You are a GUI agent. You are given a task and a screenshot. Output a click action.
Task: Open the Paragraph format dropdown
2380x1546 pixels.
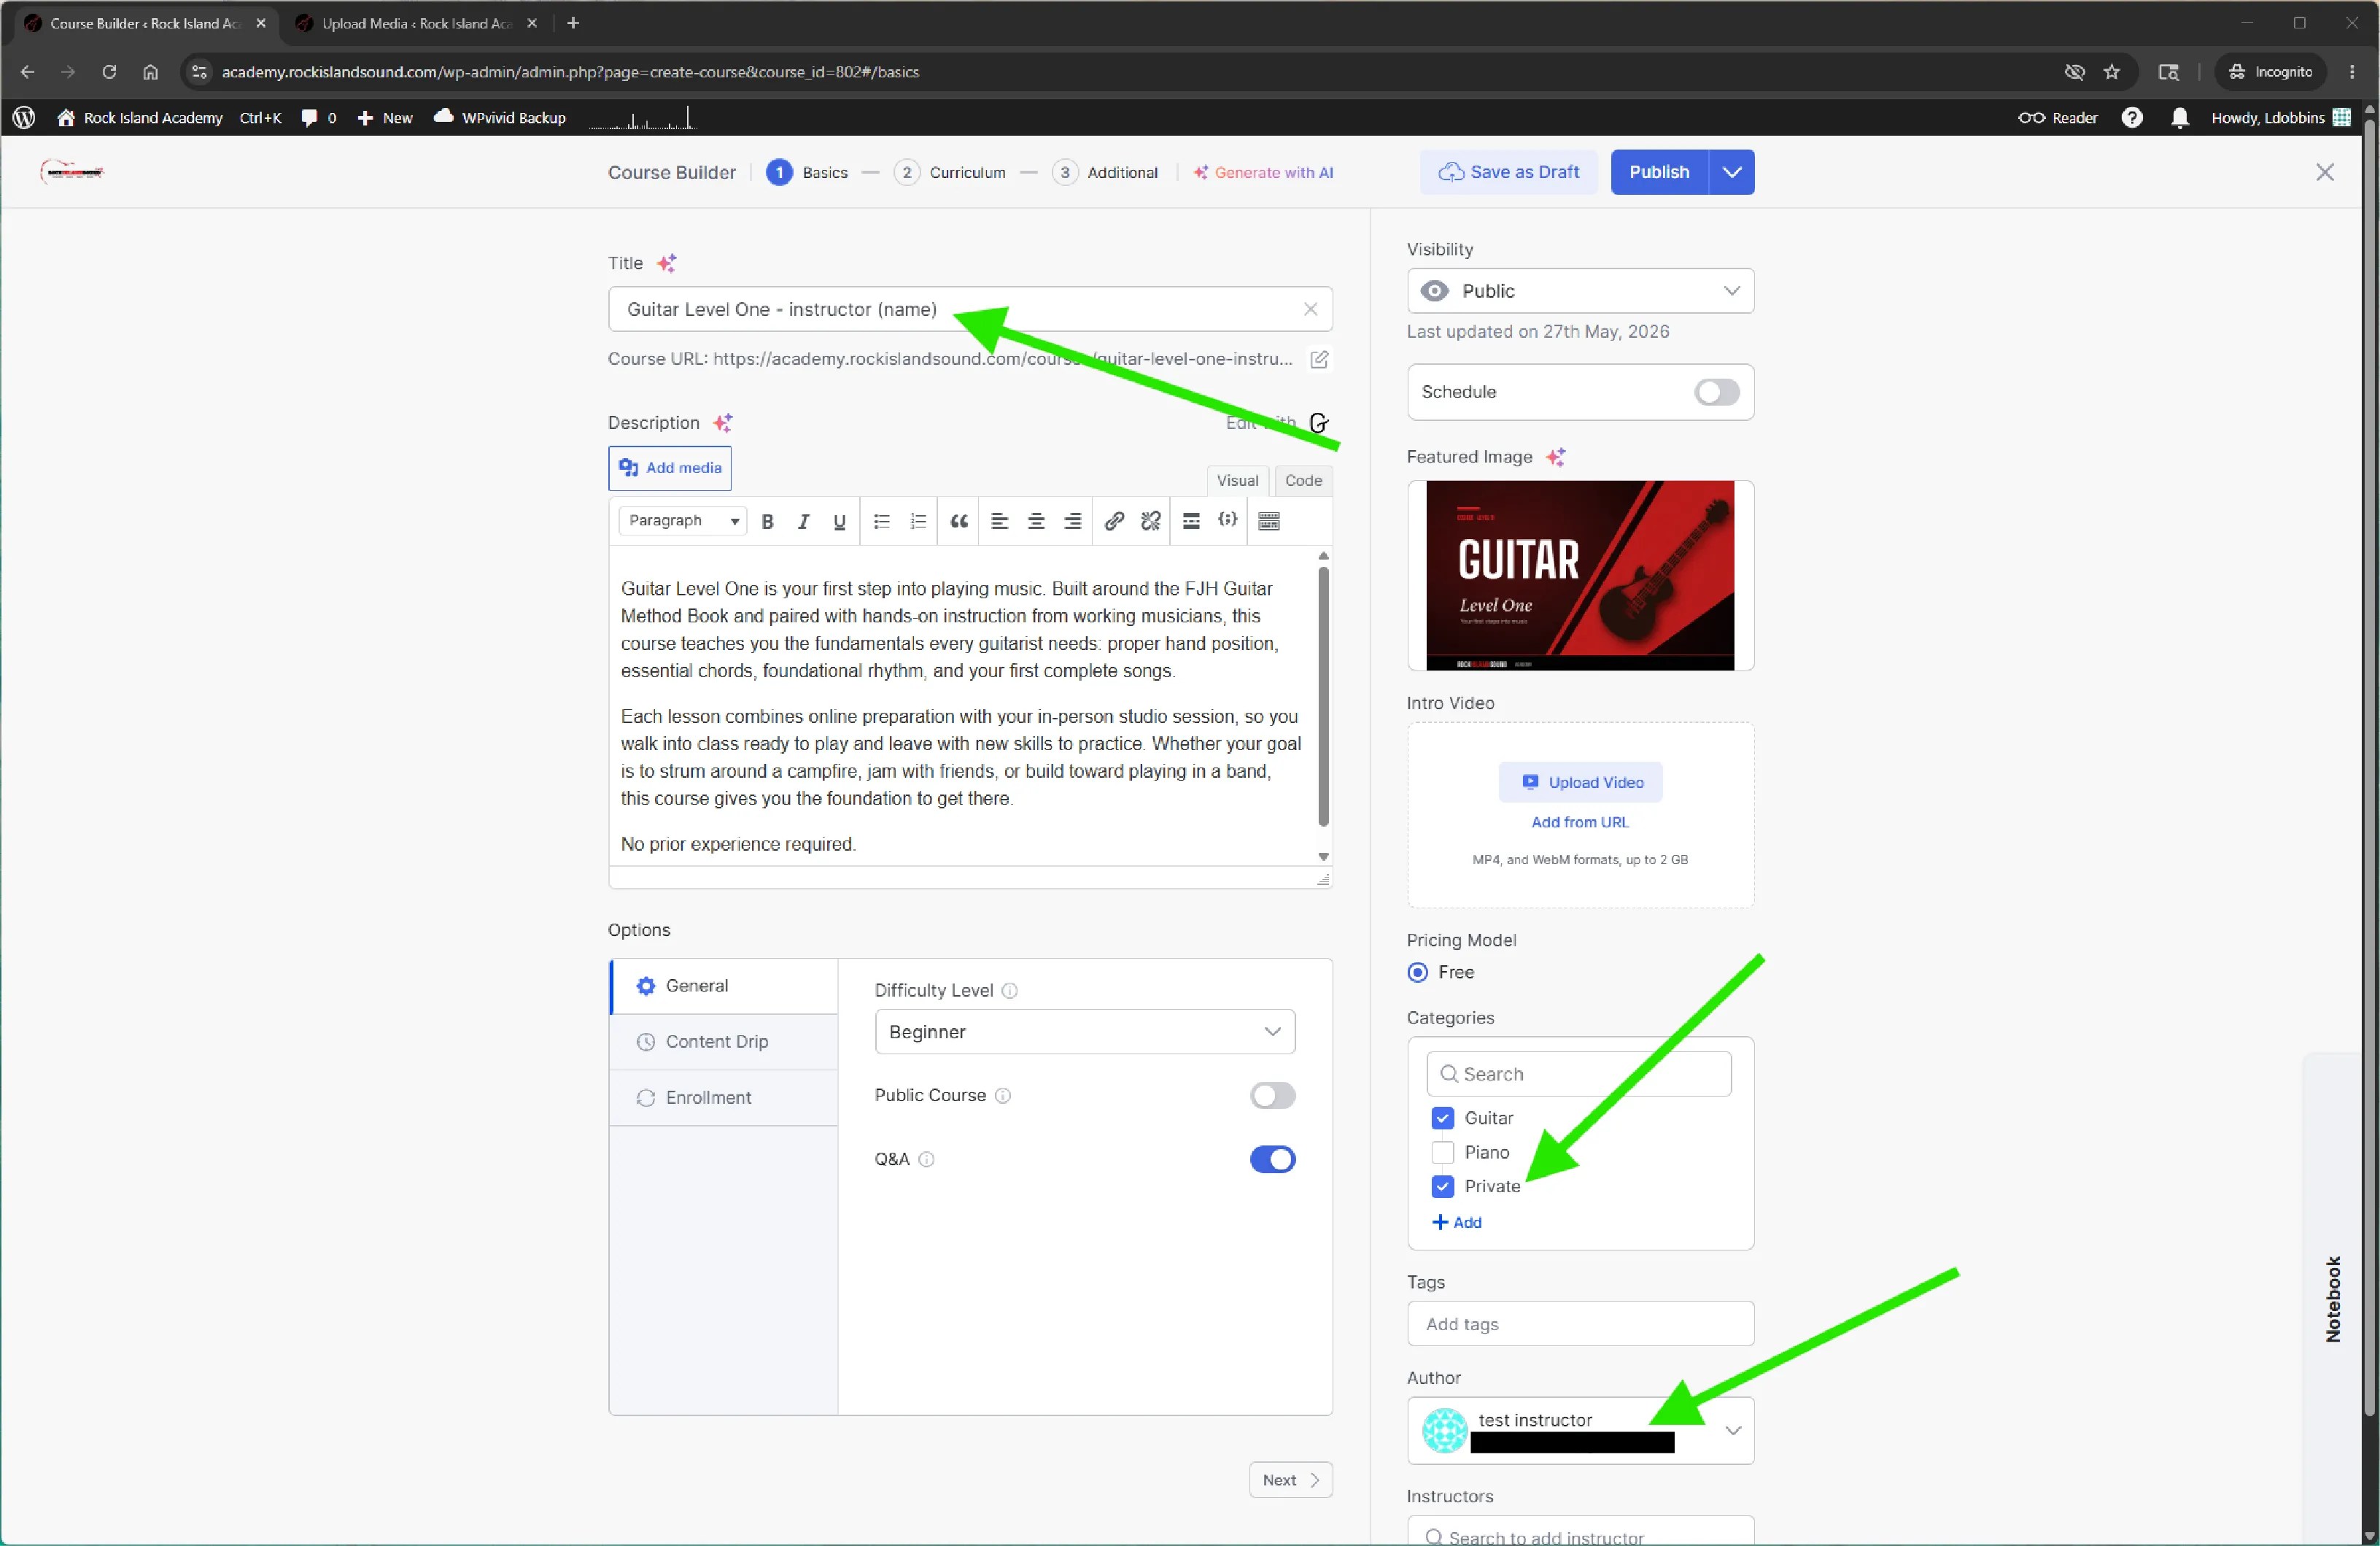pos(683,521)
